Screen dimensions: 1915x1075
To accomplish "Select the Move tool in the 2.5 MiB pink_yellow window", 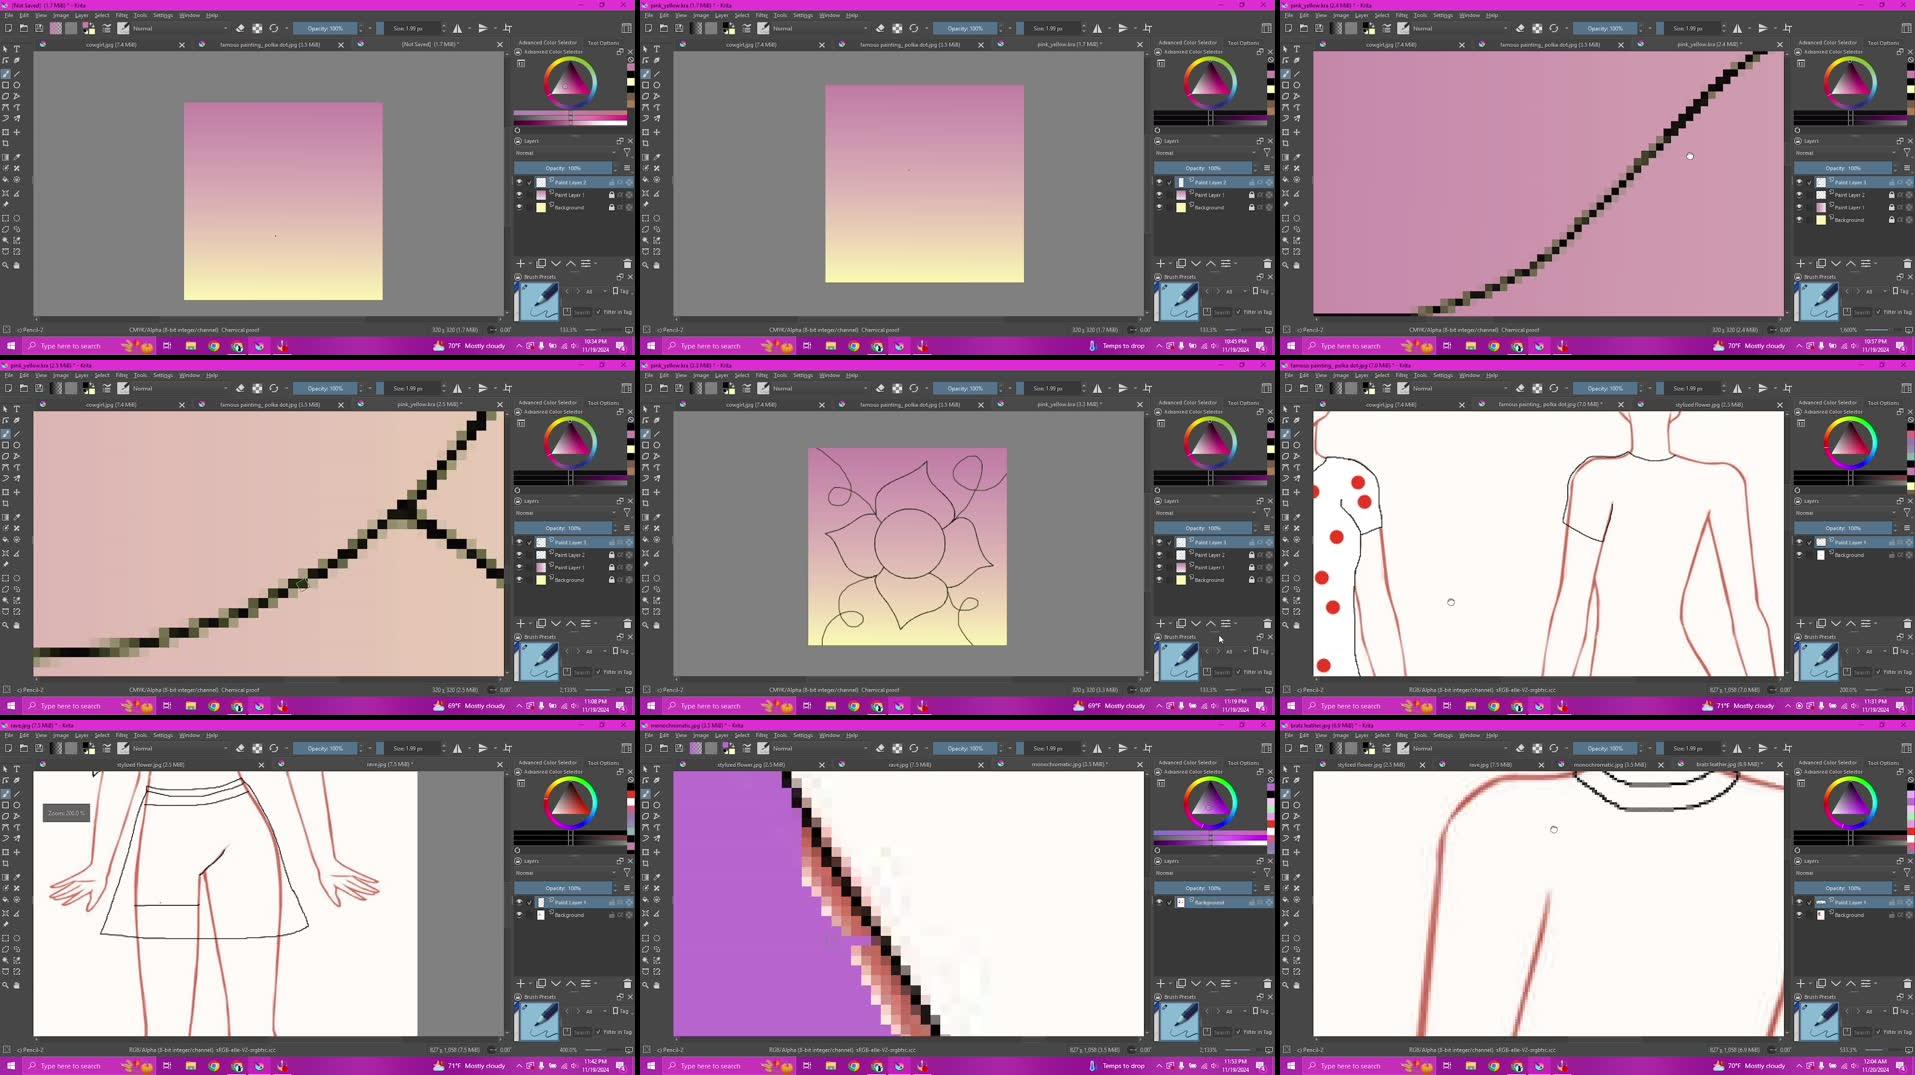I will click(x=17, y=492).
